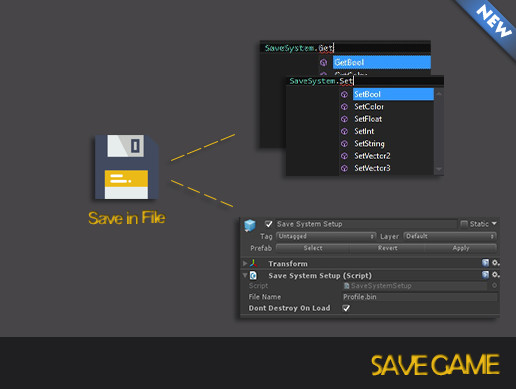
Task: Click method icon beside SetVector3
Action: tap(344, 168)
